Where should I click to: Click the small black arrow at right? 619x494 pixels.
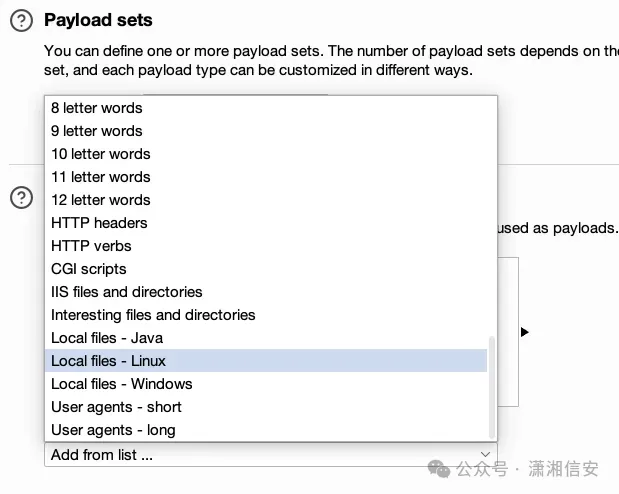coord(524,332)
